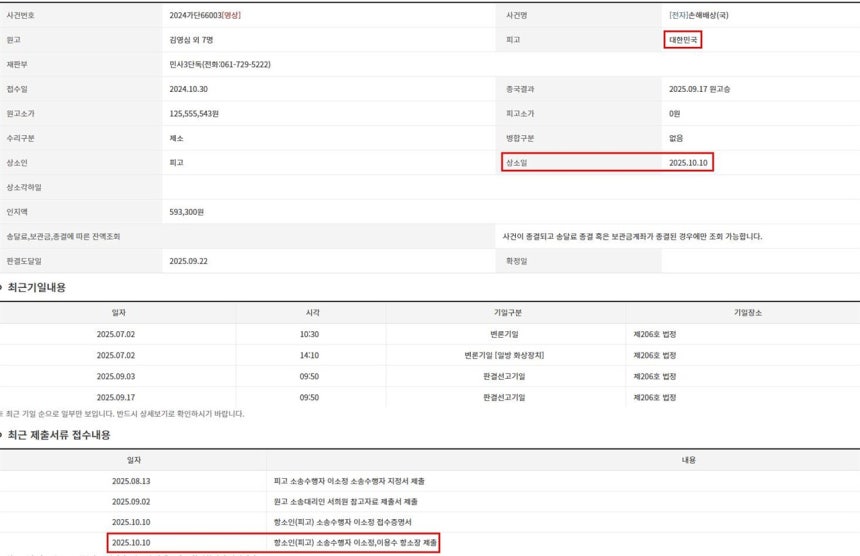Click the [영상] link beside the case number
Viewport: 860px width, 556px height.
click(x=230, y=16)
